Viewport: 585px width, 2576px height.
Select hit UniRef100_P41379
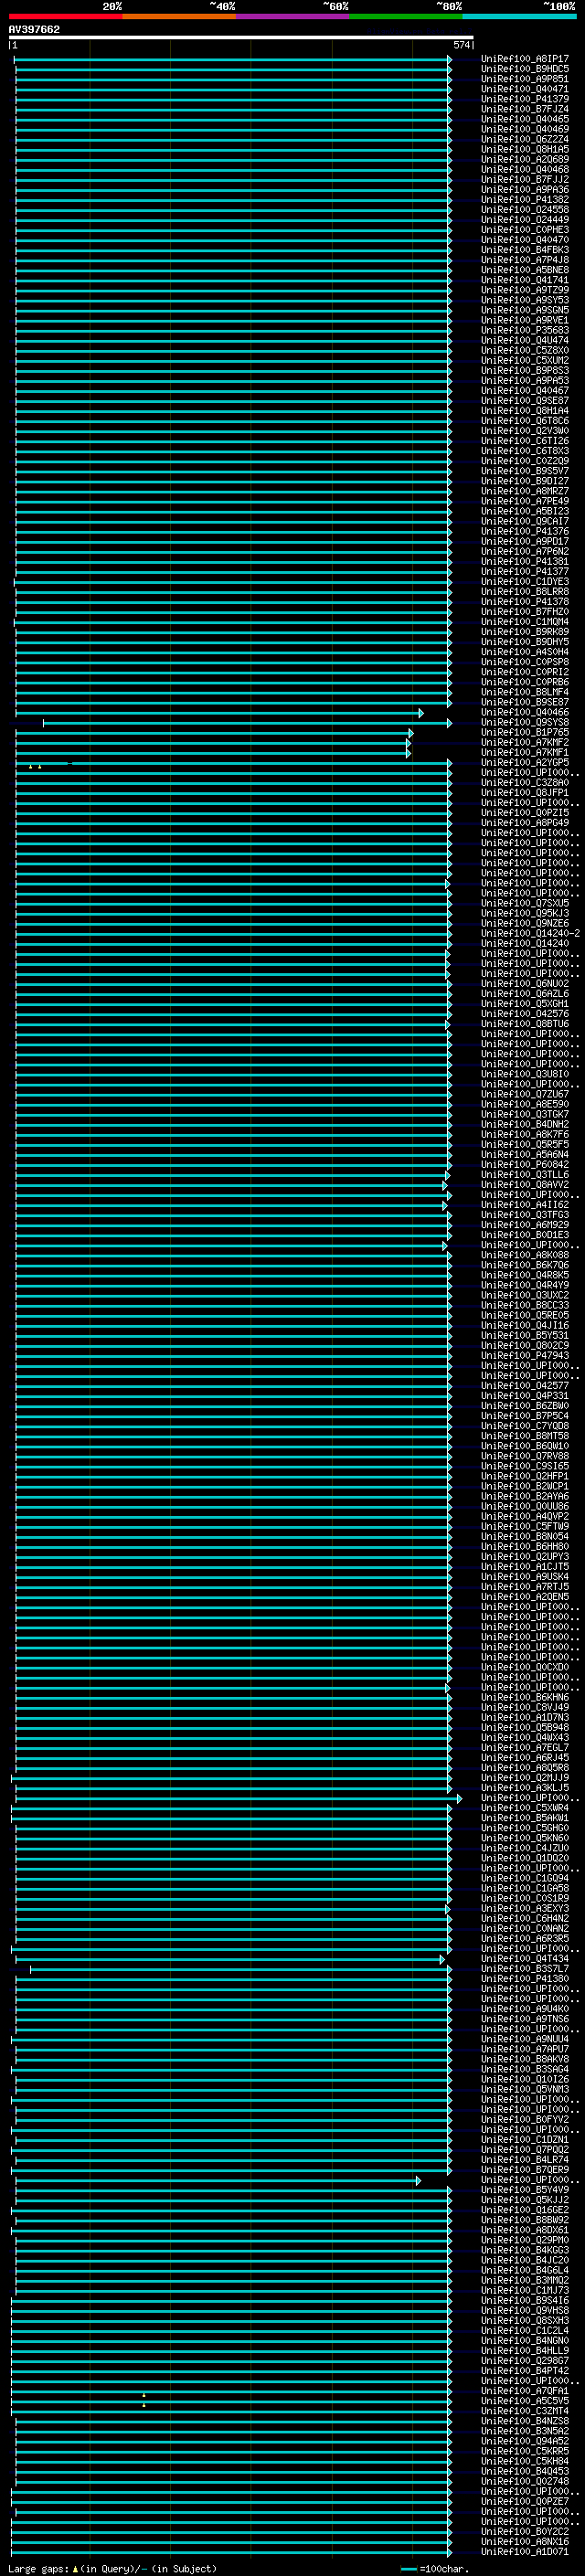[x=525, y=99]
